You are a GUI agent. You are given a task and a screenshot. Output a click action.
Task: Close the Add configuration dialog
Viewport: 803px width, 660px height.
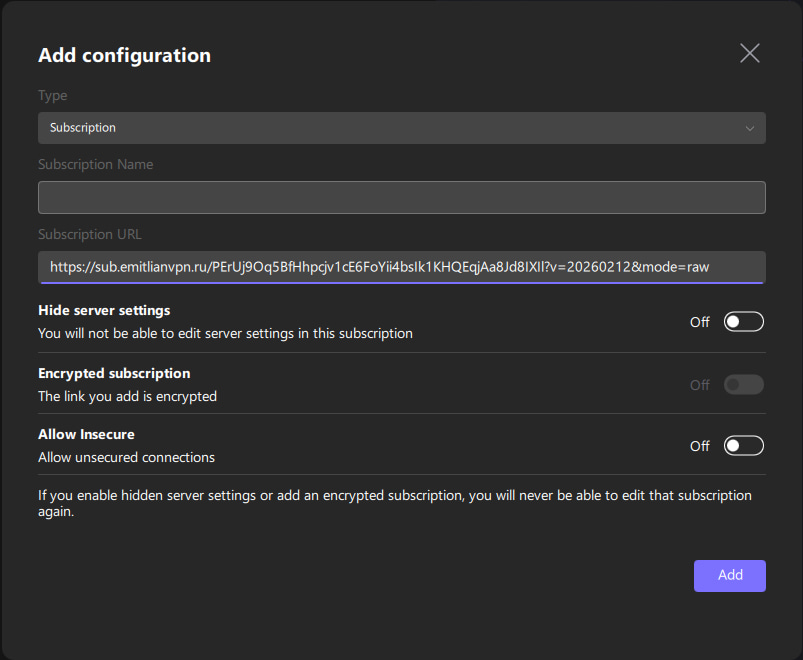749,53
